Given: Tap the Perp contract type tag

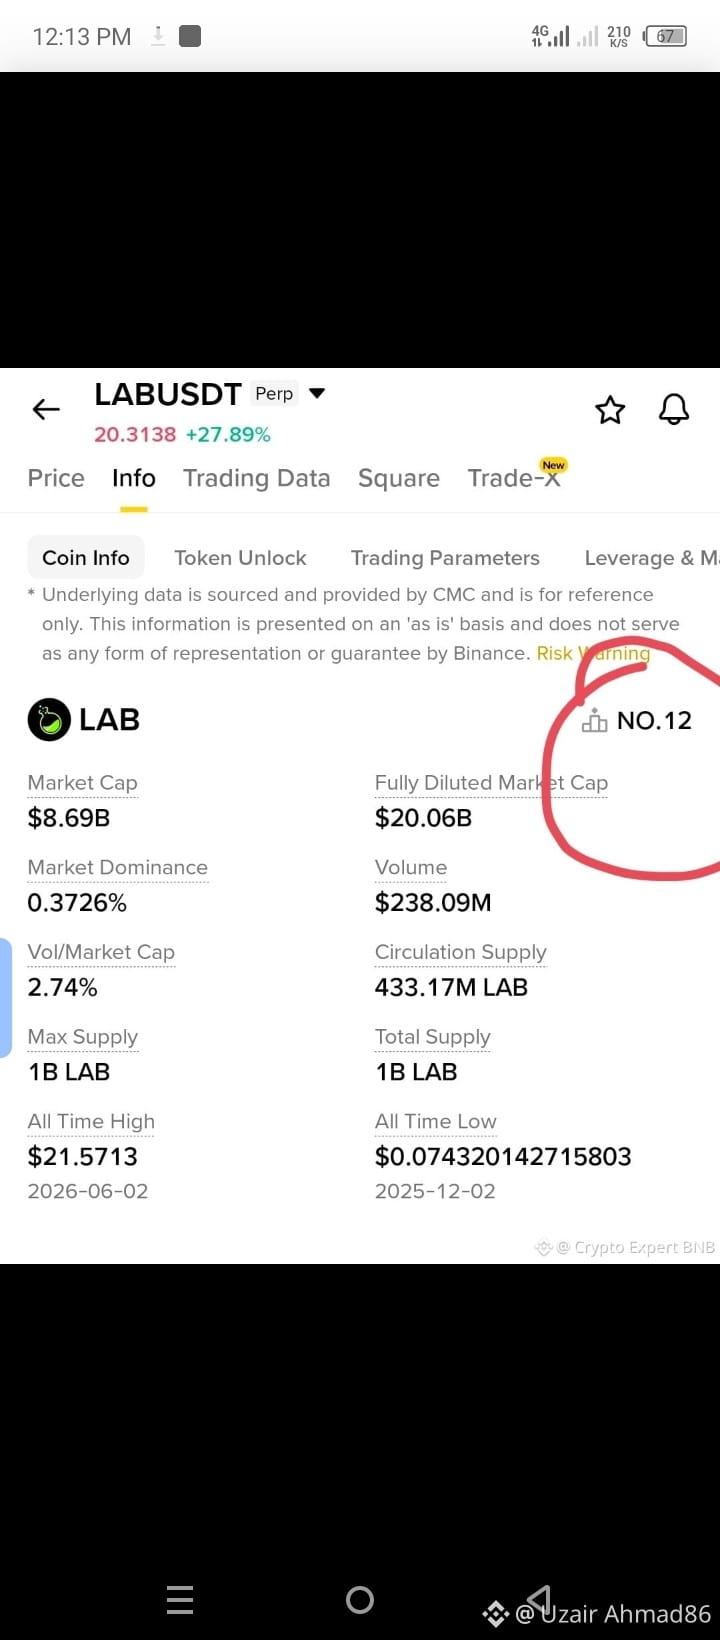Looking at the screenshot, I should pyautogui.click(x=274, y=393).
